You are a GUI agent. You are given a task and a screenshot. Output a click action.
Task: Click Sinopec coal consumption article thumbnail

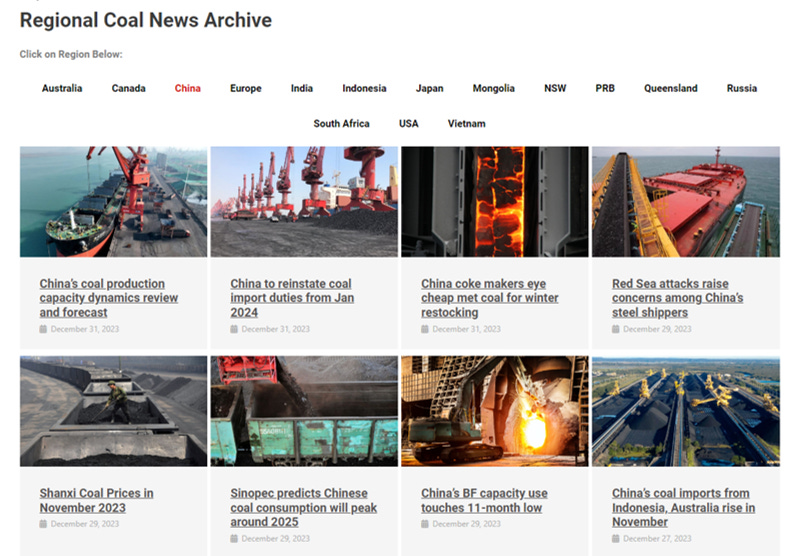coord(304,411)
